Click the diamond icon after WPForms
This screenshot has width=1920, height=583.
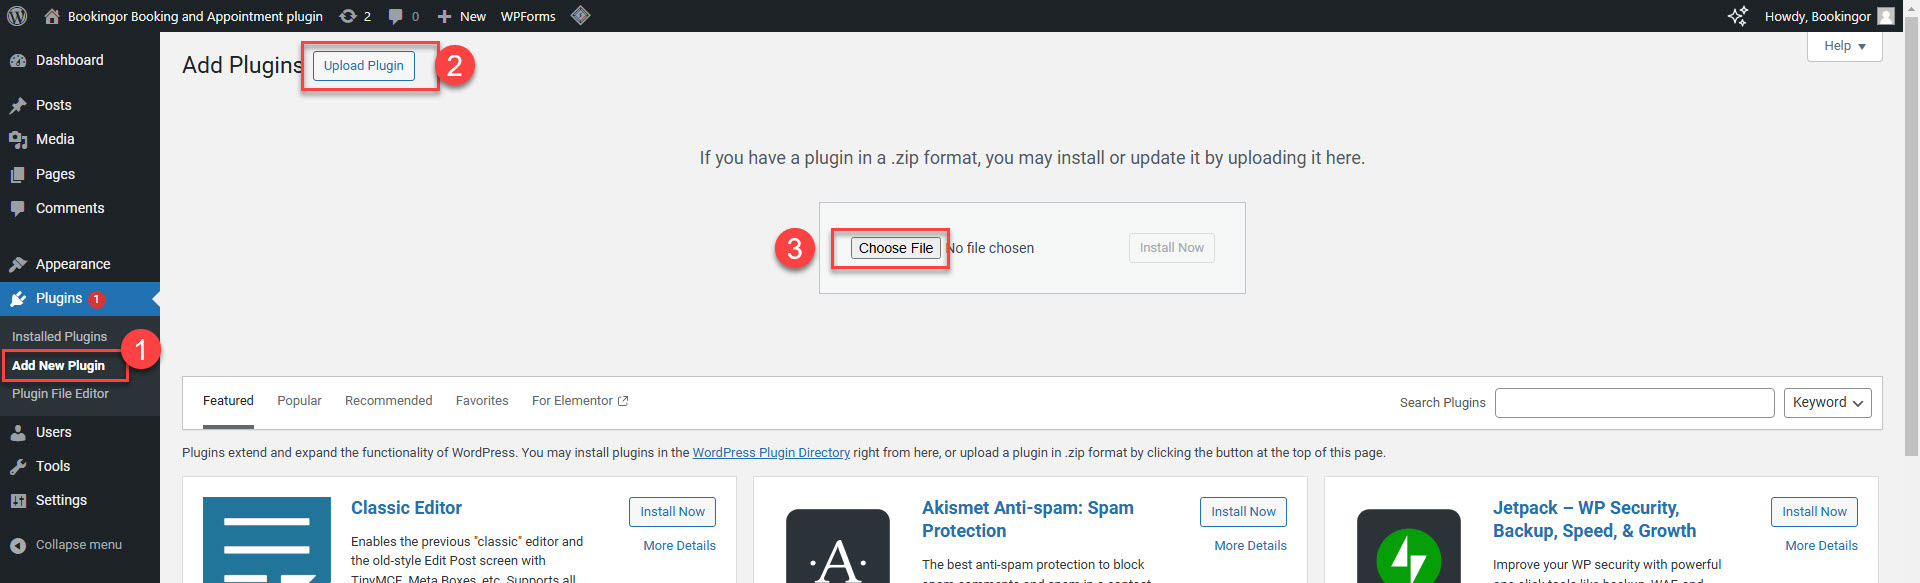click(x=580, y=16)
